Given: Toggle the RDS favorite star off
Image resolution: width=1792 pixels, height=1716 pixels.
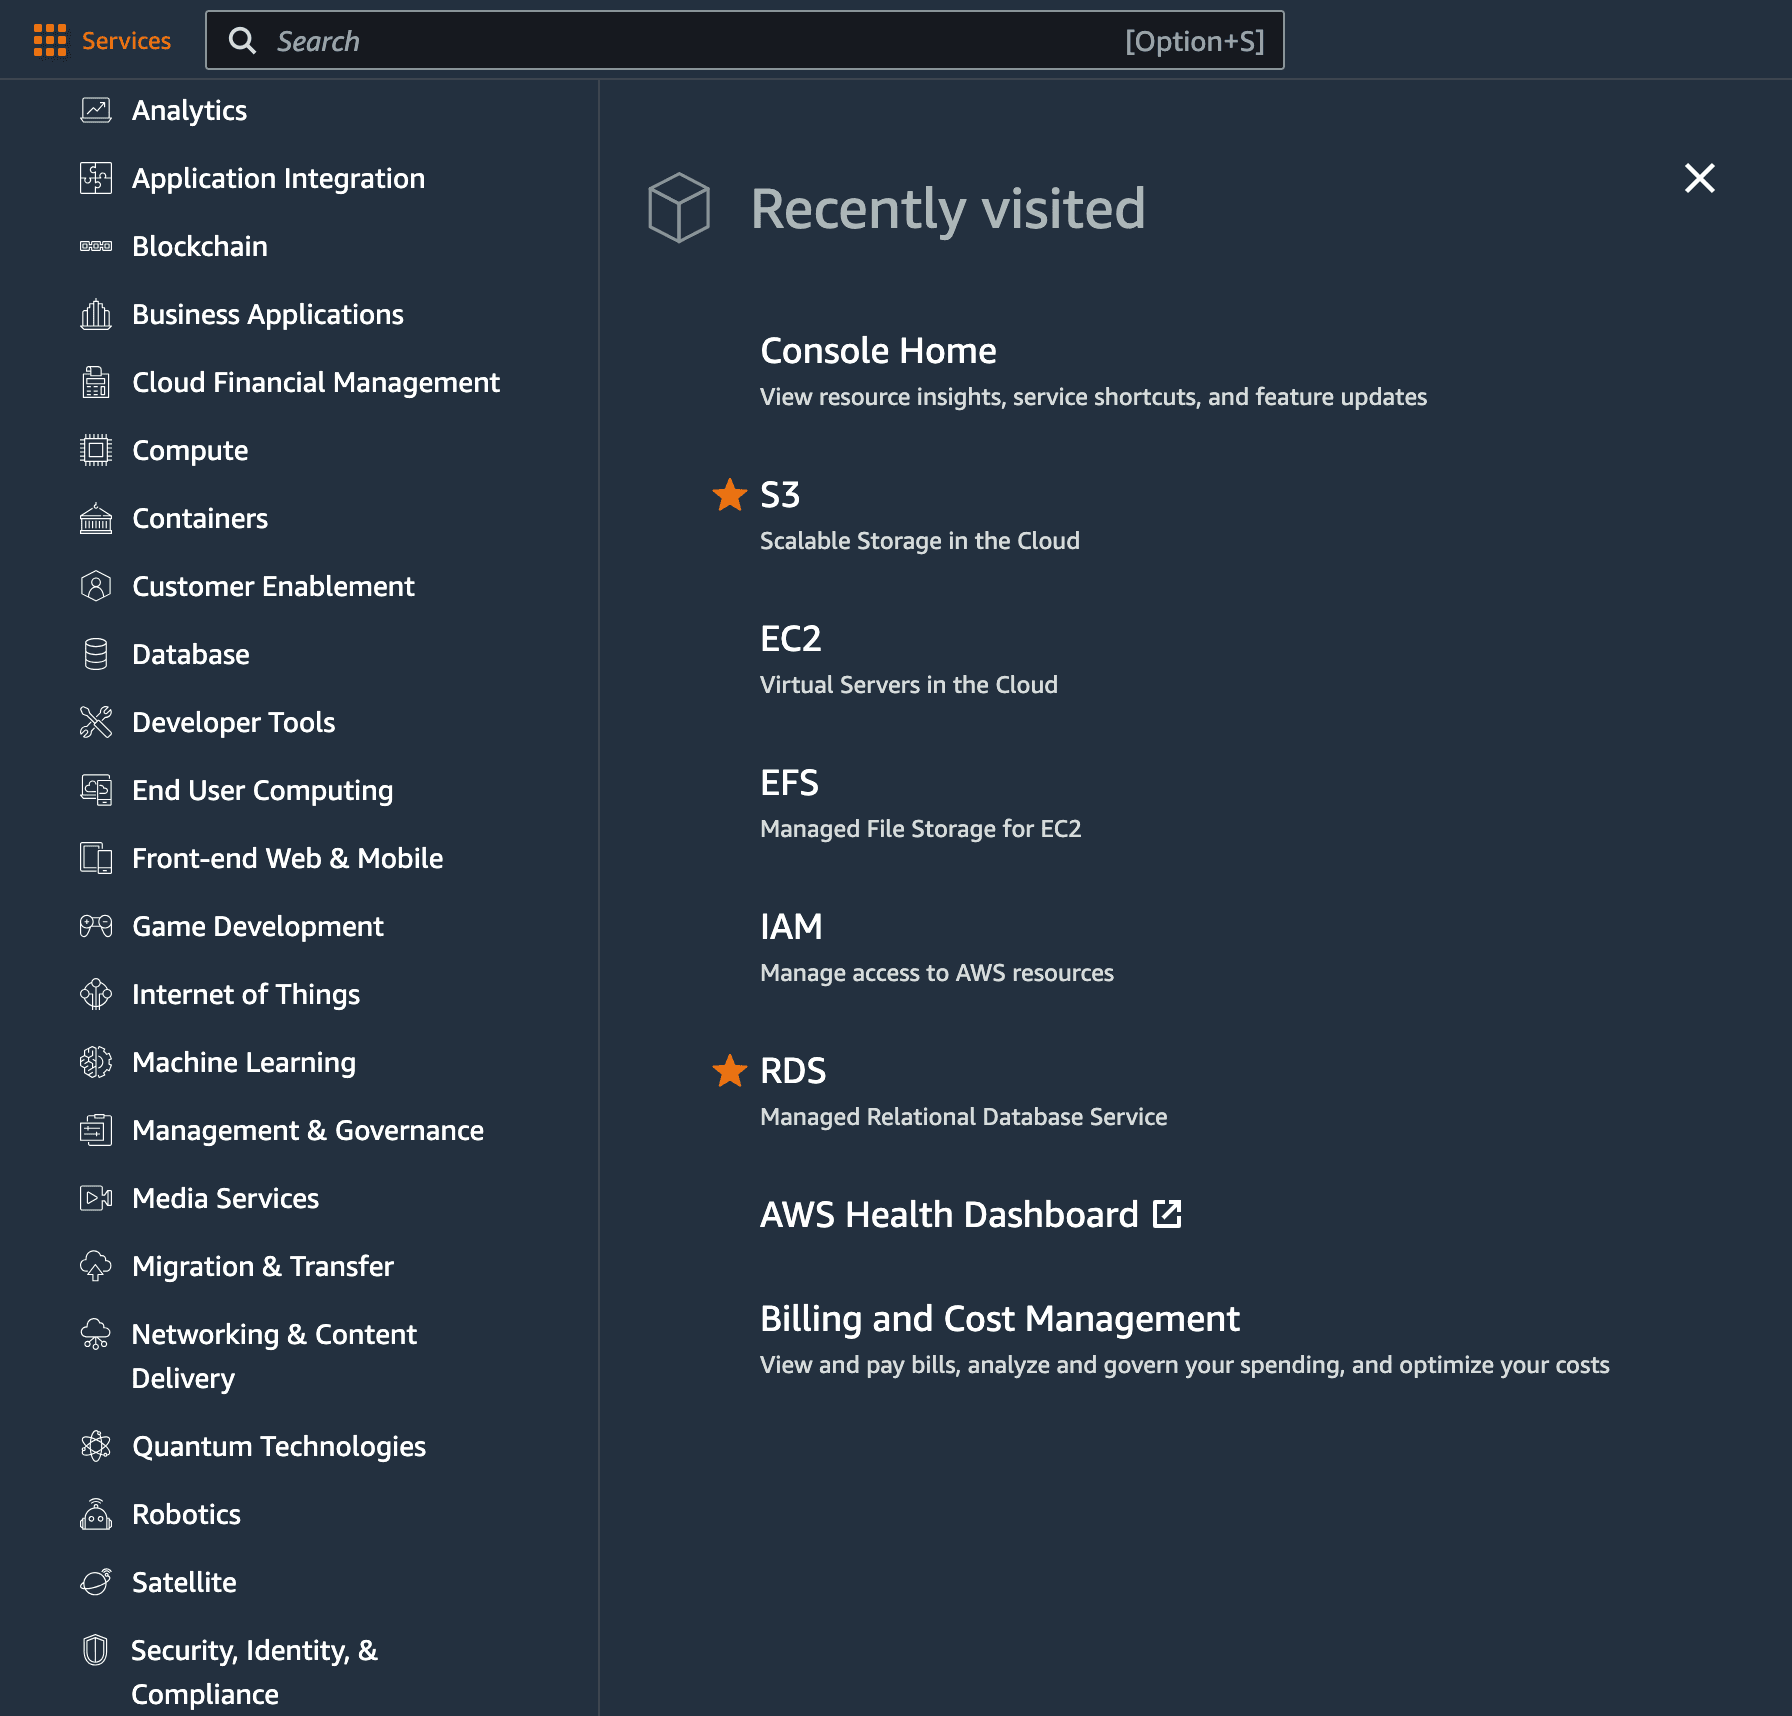Looking at the screenshot, I should pos(730,1070).
